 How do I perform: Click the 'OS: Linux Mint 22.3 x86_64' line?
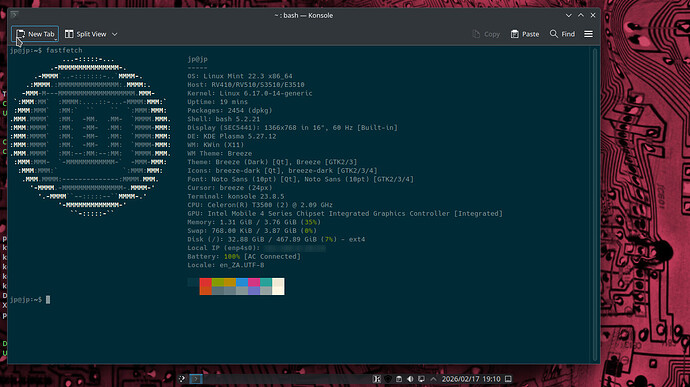pyautogui.click(x=240, y=76)
